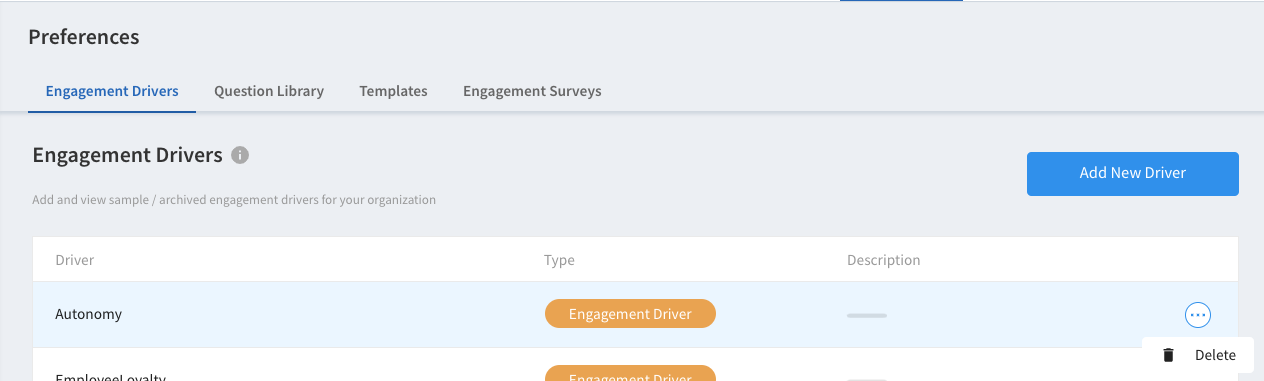Viewport: 1264px width, 381px height.
Task: Click the Engagement Drivers section heading
Action: coord(127,155)
